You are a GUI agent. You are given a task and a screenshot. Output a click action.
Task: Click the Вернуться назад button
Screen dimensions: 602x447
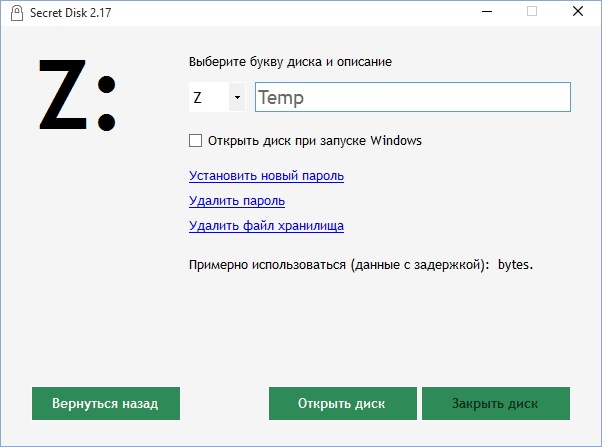pos(106,403)
